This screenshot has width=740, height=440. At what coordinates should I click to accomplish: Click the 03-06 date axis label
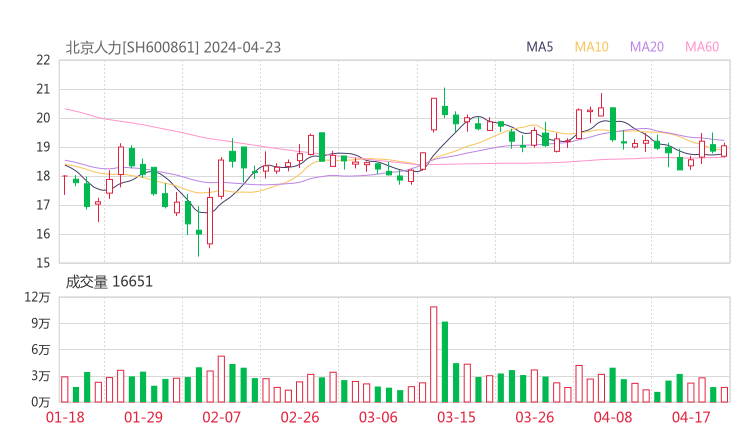pos(378,417)
